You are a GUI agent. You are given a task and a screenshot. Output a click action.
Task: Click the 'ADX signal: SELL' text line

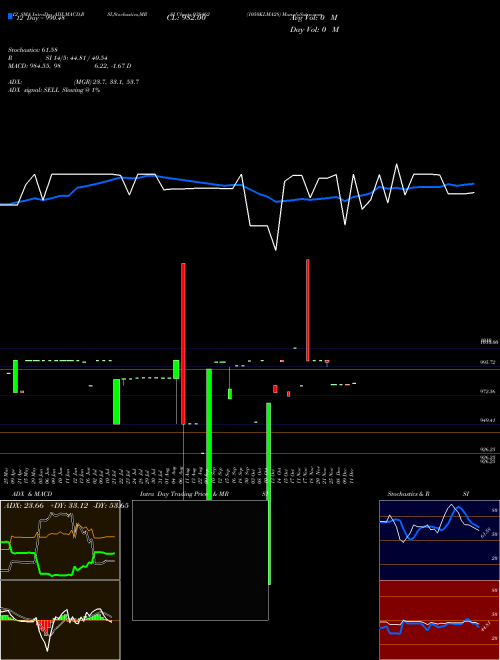click(x=54, y=90)
